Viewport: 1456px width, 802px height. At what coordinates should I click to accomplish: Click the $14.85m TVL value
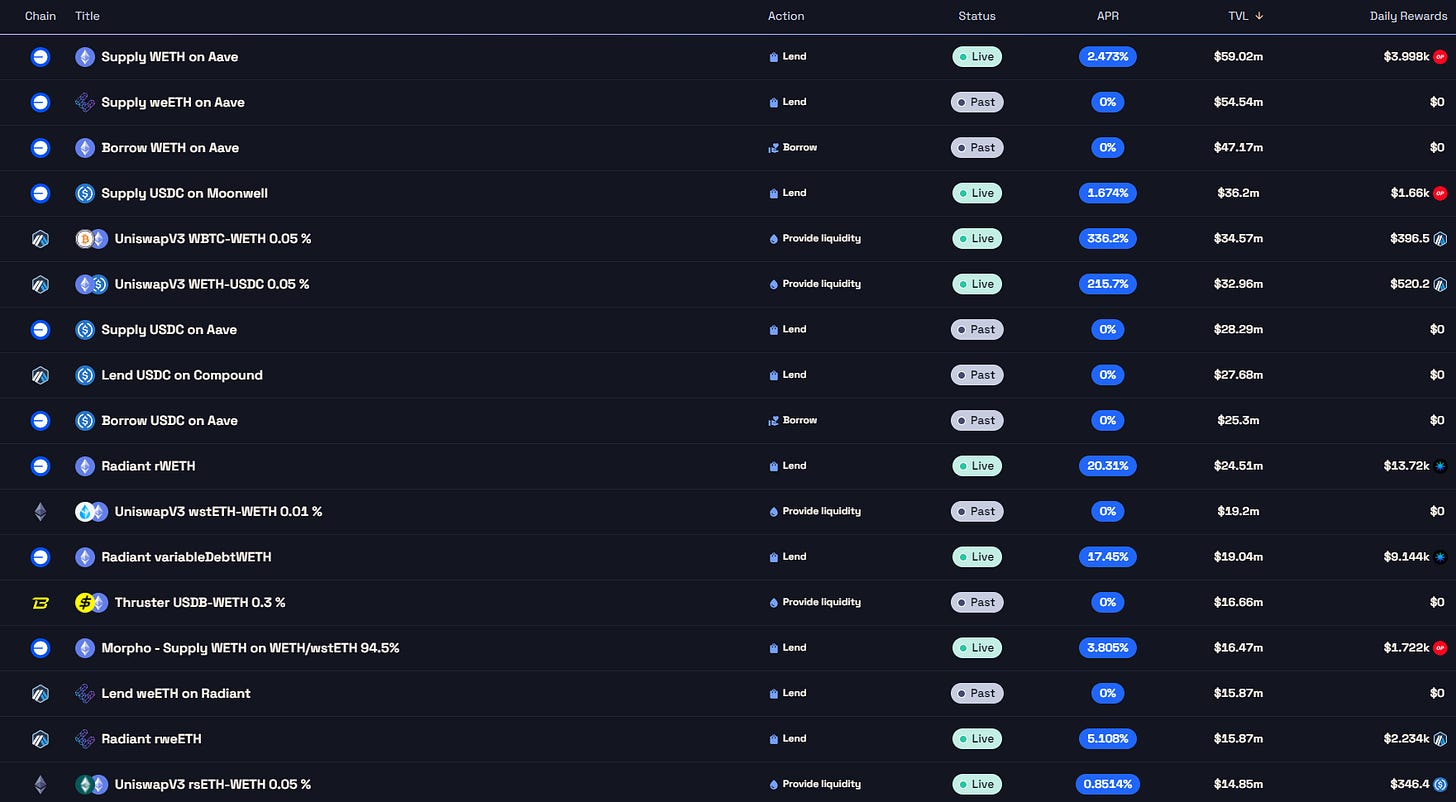pos(1238,785)
